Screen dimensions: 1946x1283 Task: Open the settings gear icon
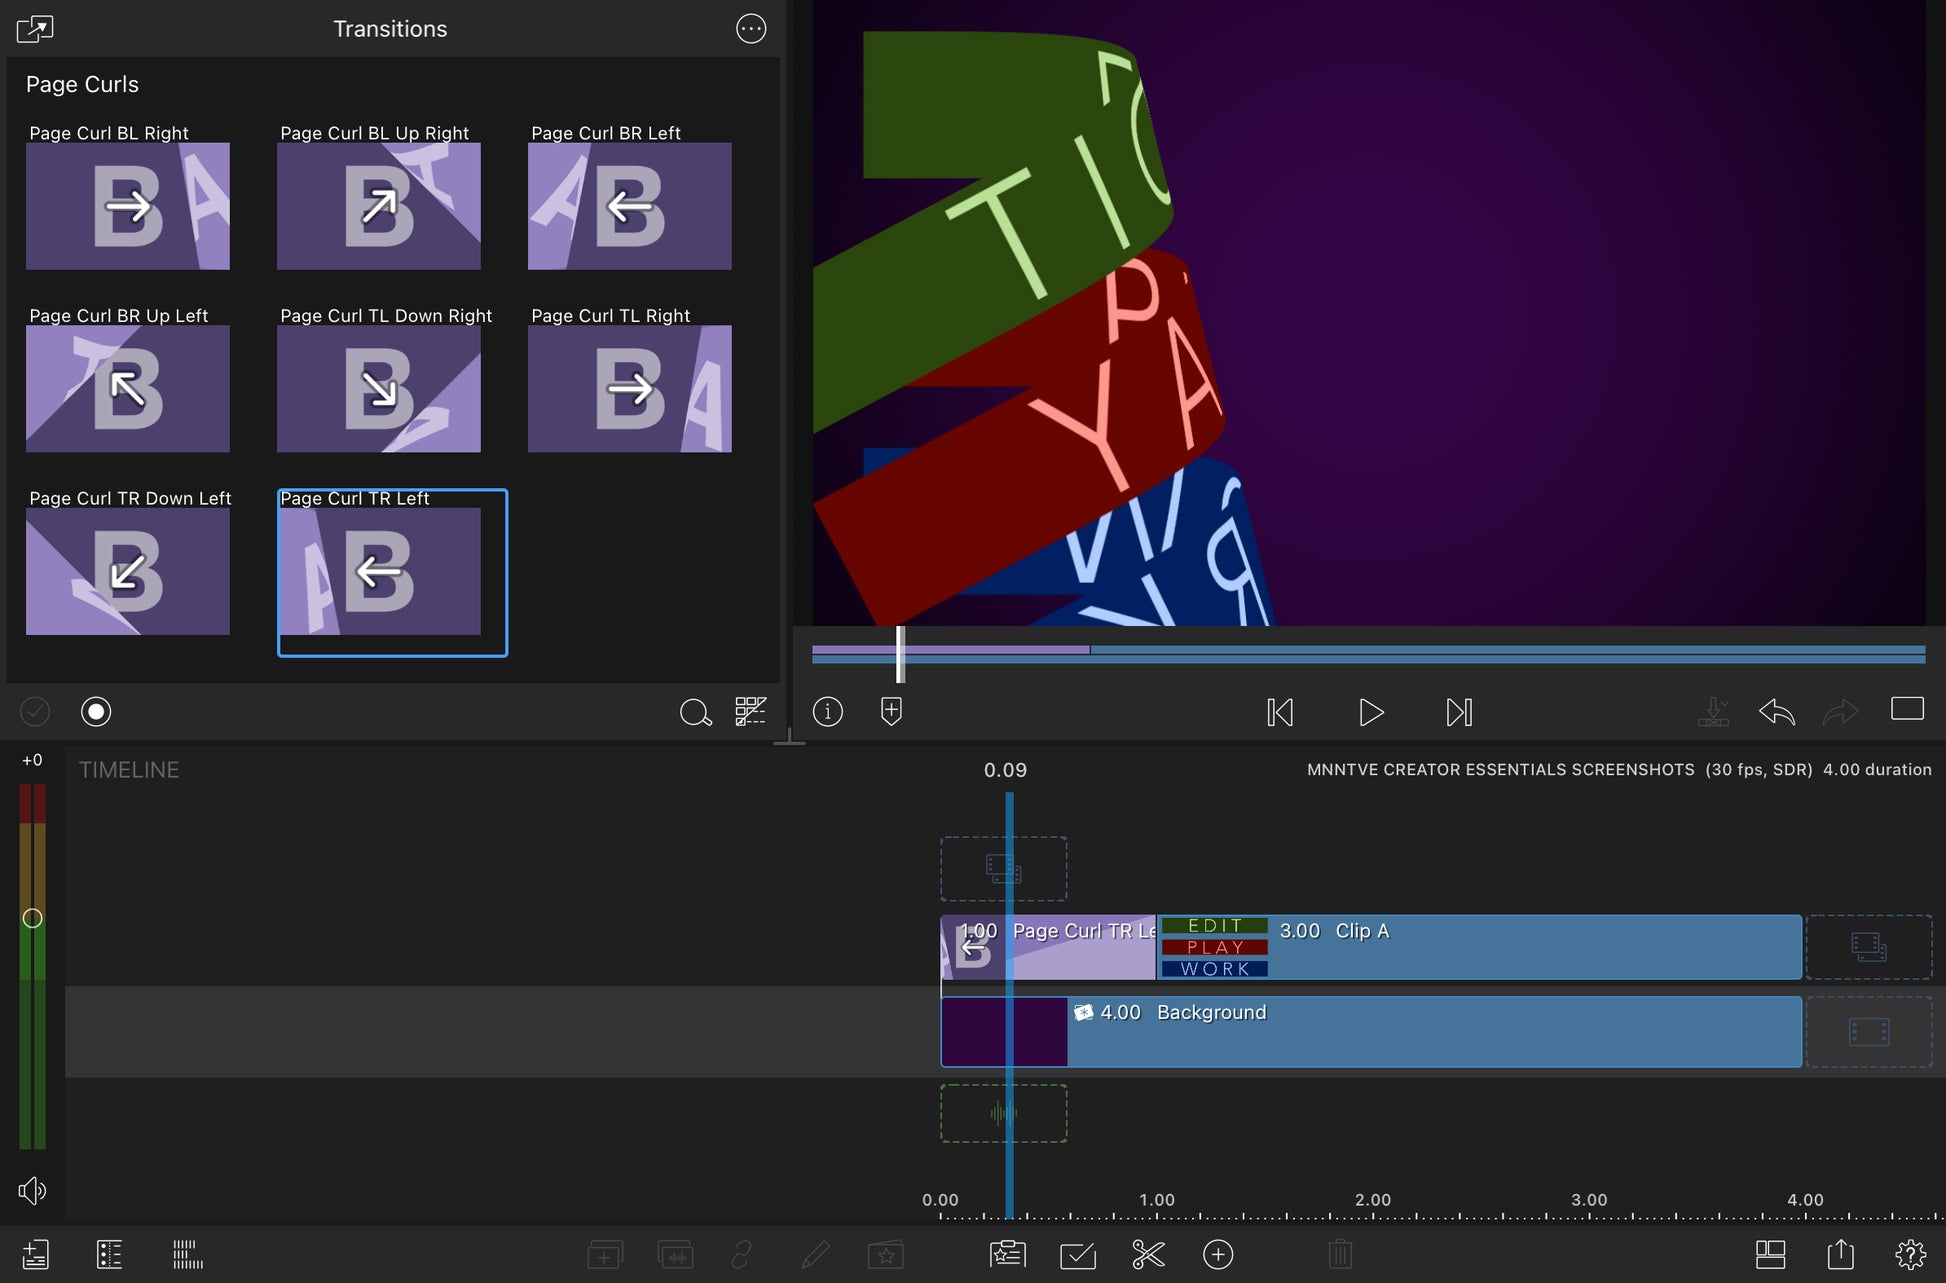(x=1909, y=1254)
